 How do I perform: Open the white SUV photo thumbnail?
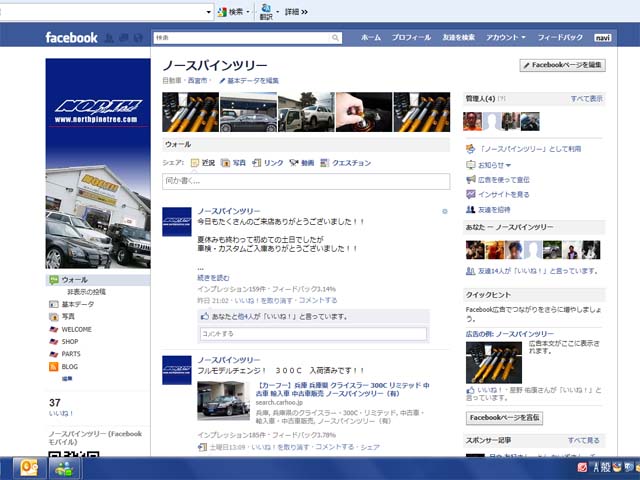click(x=306, y=112)
